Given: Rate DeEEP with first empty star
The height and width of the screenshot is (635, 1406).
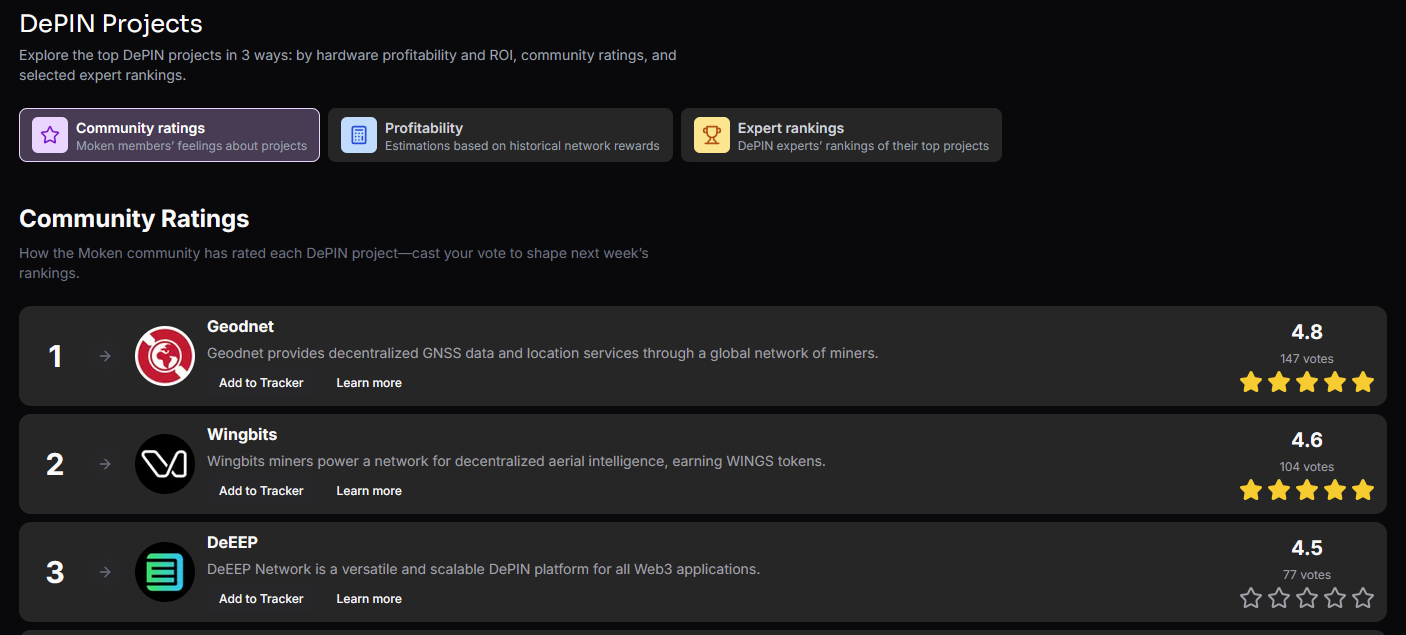Looking at the screenshot, I should pyautogui.click(x=1251, y=598).
